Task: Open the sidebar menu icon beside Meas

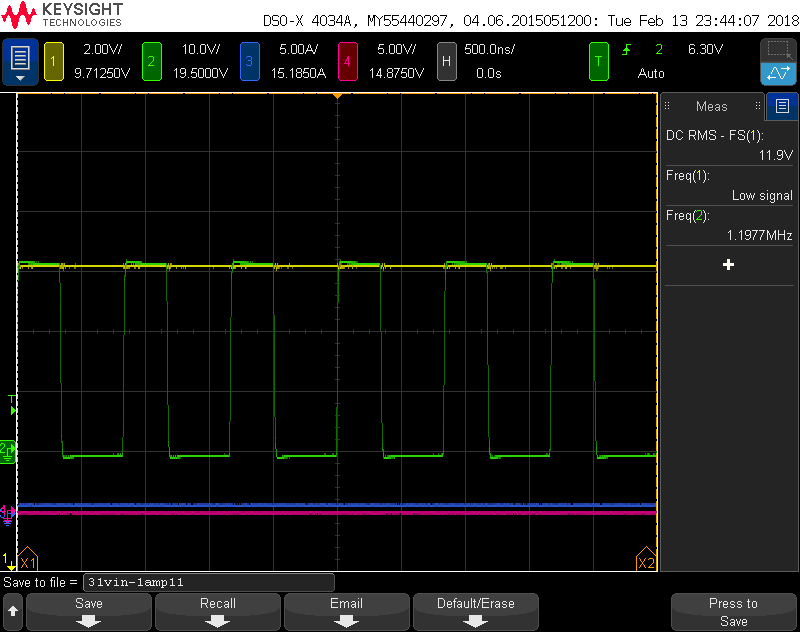Action: 782,106
